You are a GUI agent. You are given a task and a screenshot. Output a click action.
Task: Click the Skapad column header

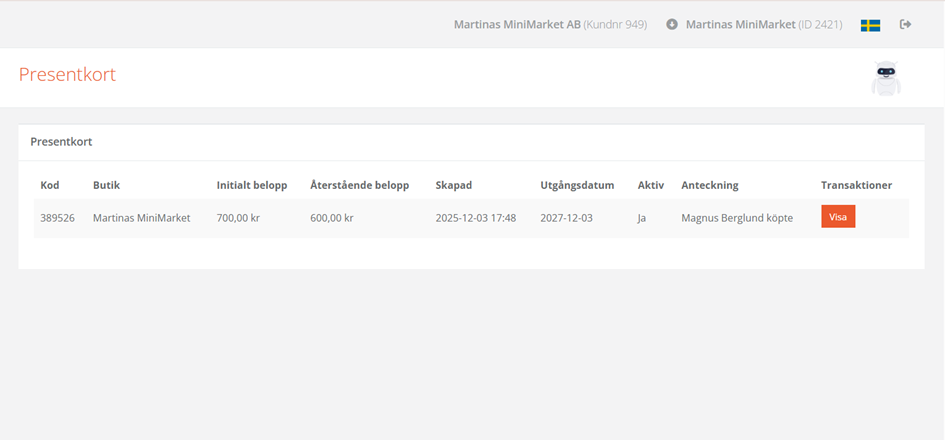click(453, 185)
